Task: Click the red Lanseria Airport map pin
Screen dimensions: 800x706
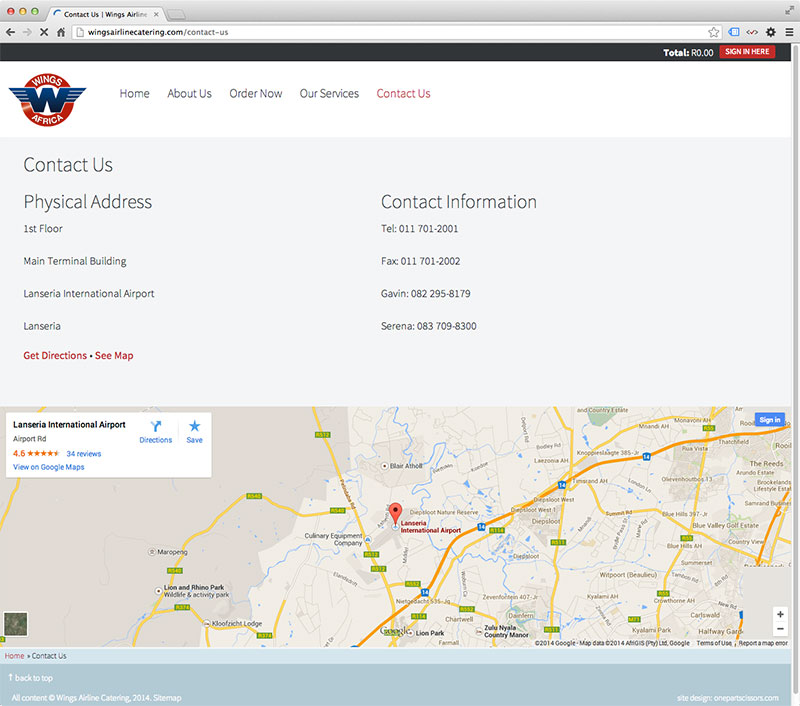Action: (x=395, y=514)
